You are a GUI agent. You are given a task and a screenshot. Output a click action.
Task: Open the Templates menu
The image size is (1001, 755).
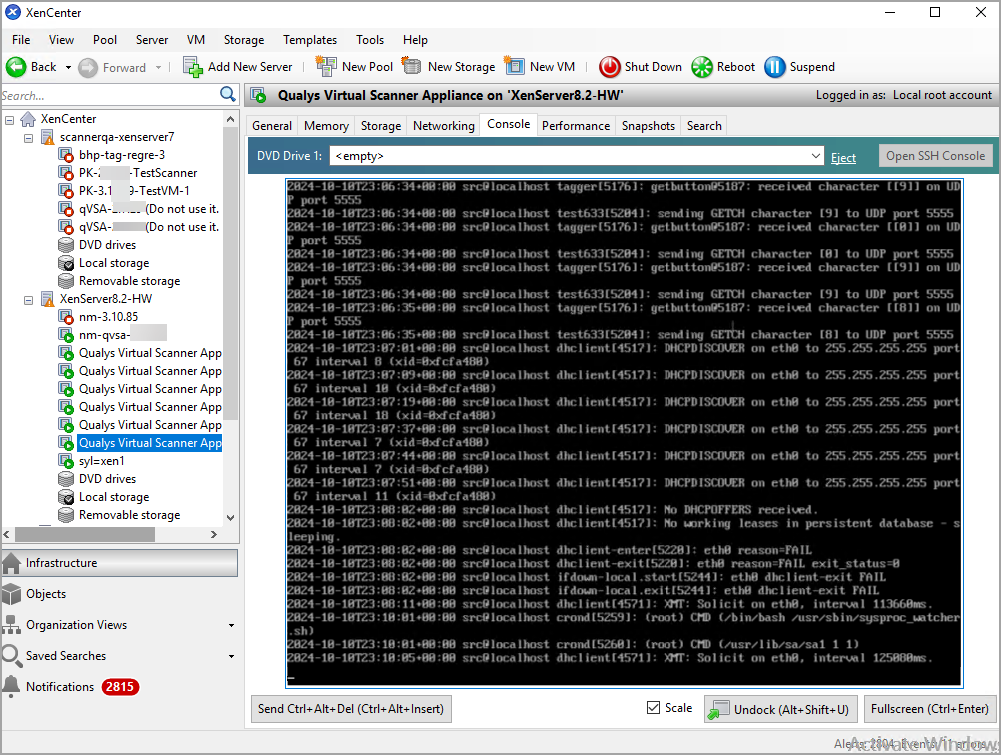310,40
